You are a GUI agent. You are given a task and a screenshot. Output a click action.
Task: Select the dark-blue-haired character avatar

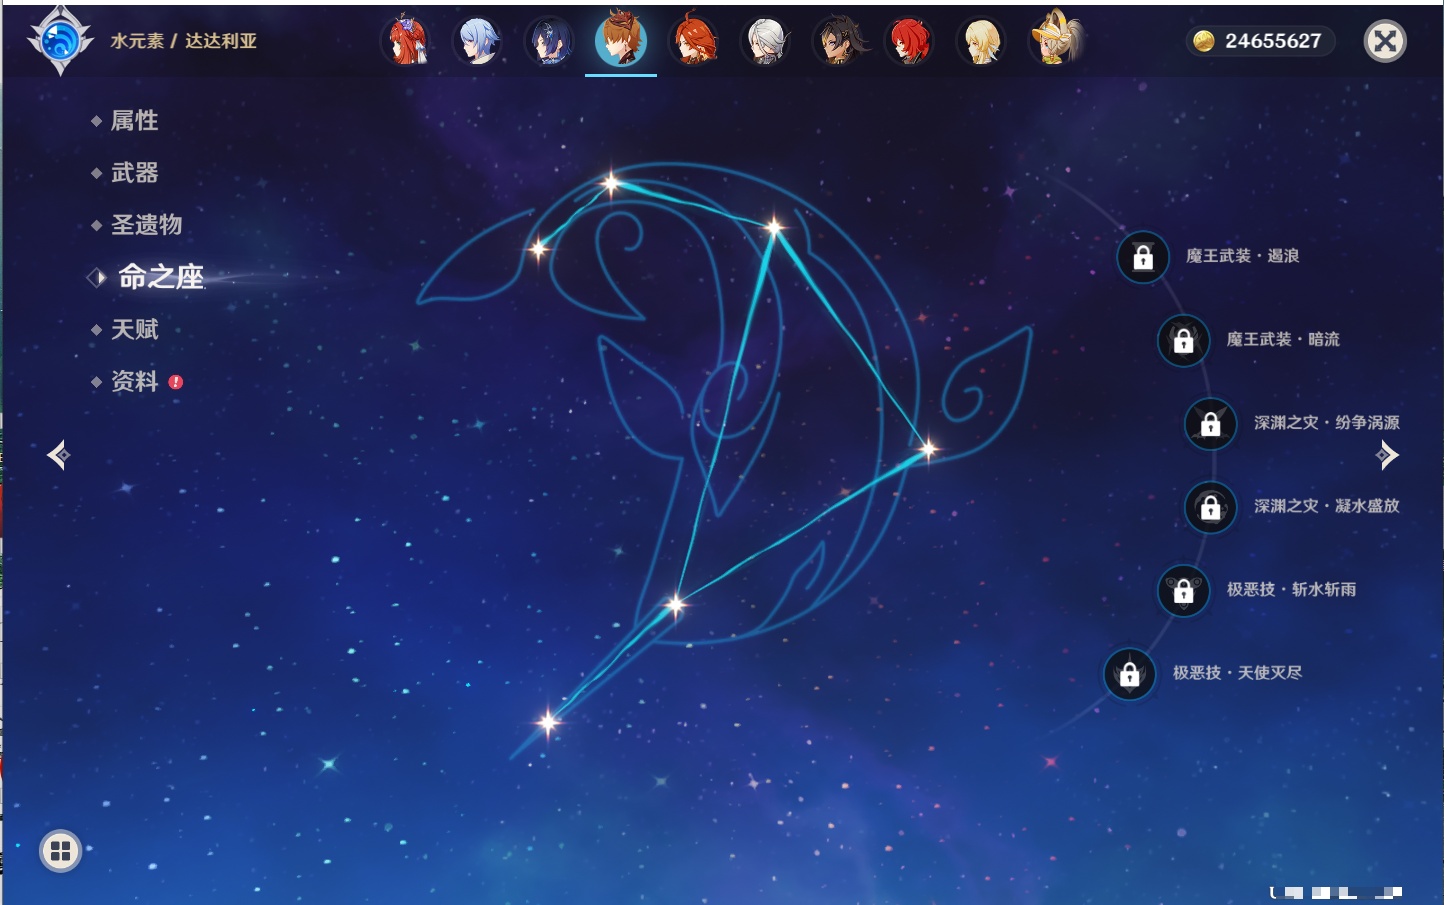point(549,42)
